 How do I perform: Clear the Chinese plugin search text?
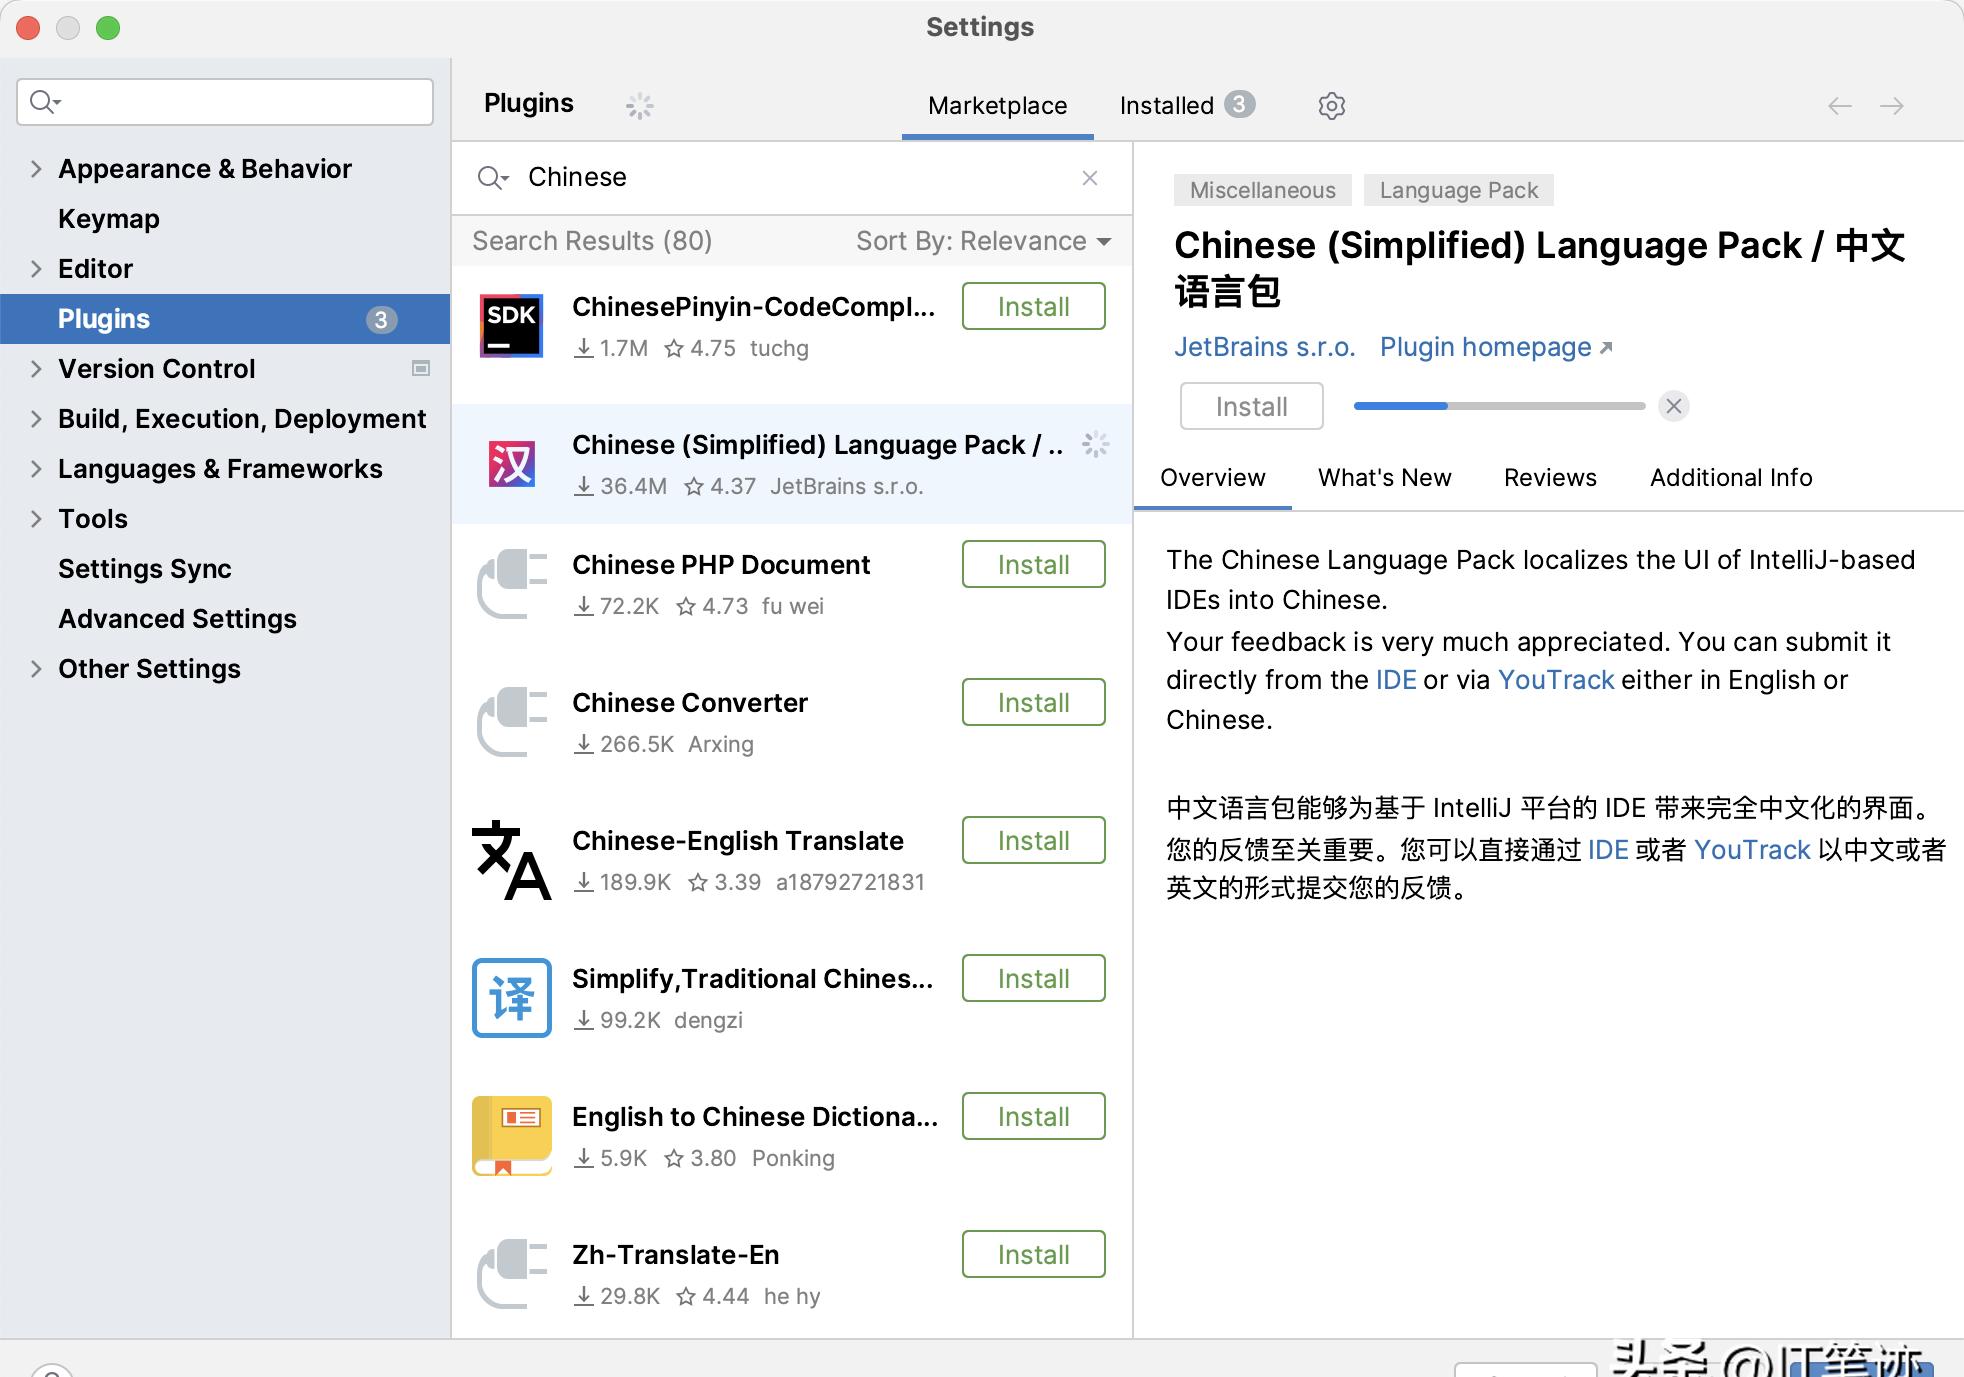point(1090,178)
